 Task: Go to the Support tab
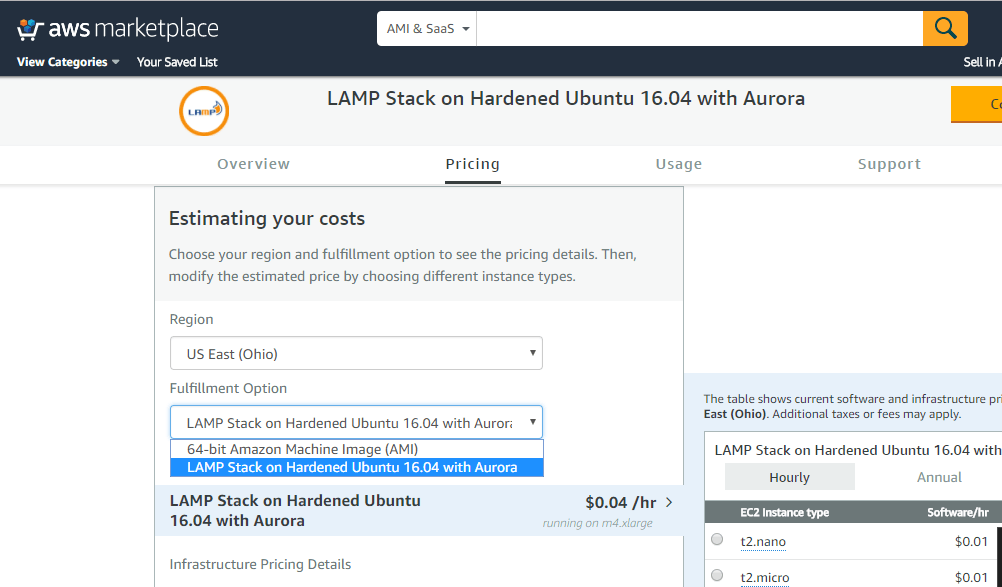(889, 164)
